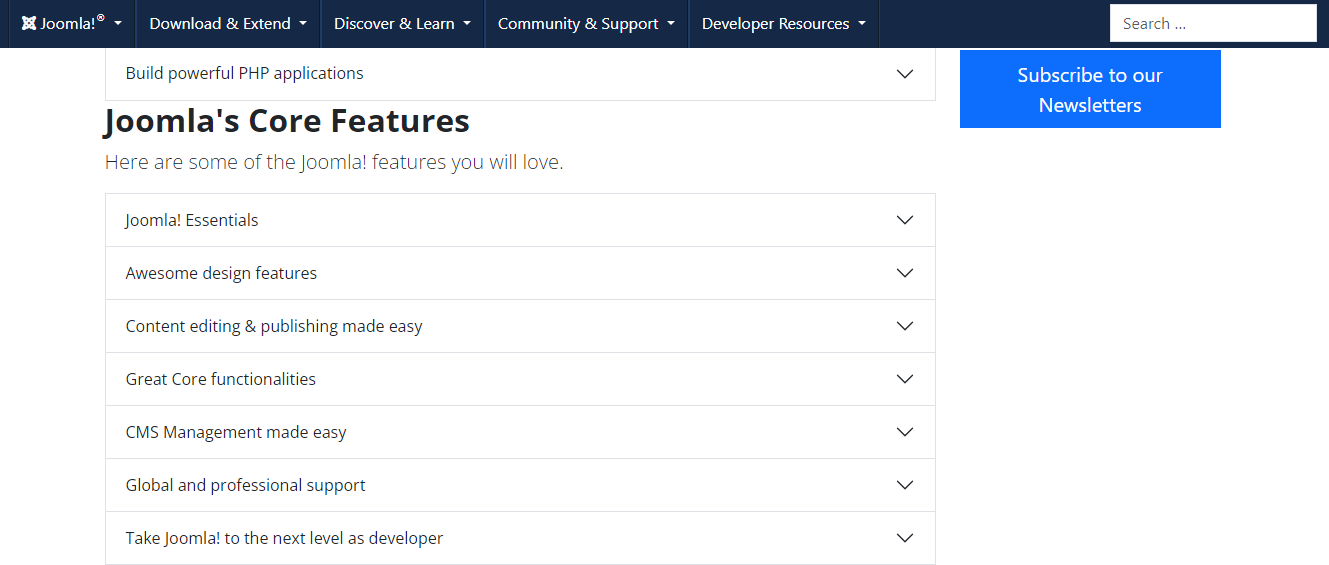Click the Joomla! brand dropdown caret
1329x565 pixels.
118,24
